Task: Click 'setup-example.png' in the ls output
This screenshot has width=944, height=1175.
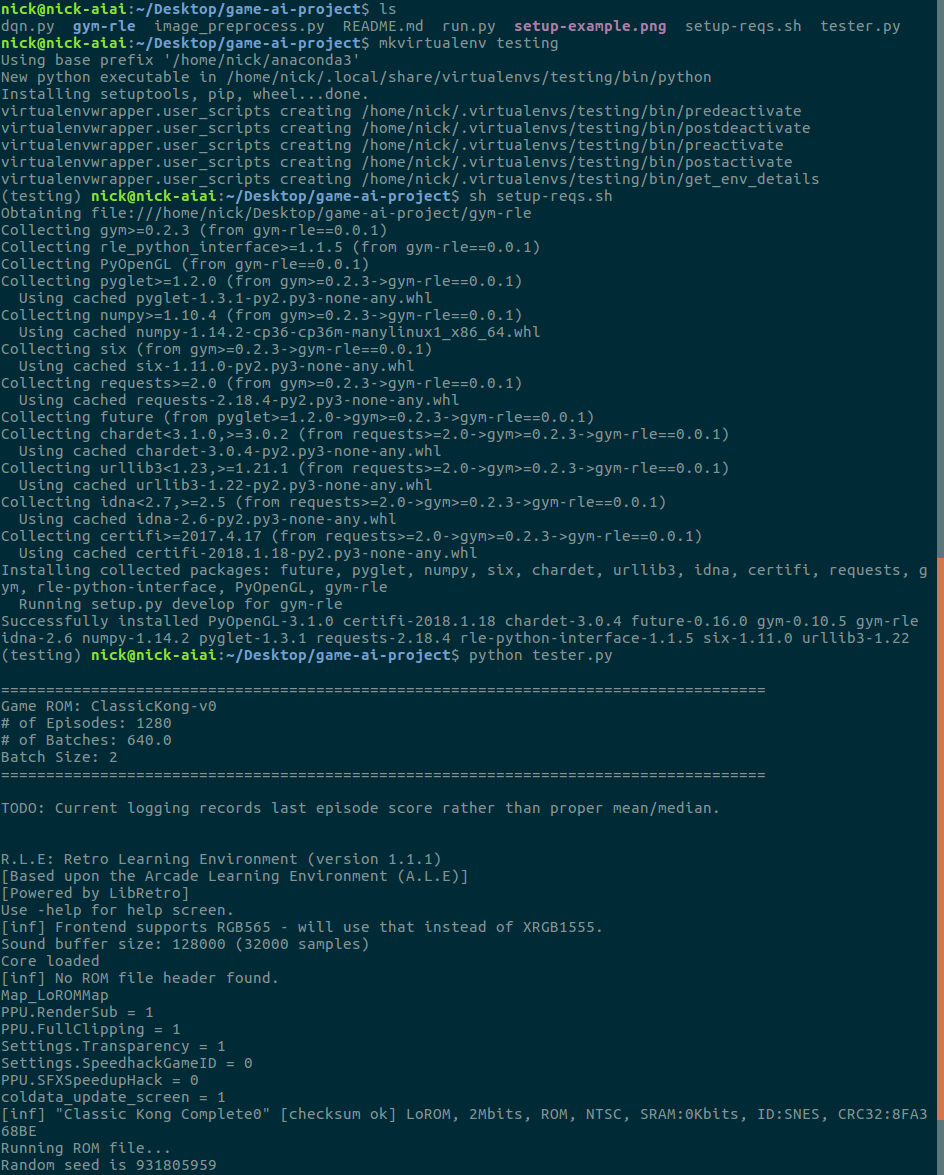Action: pyautogui.click(x=590, y=26)
